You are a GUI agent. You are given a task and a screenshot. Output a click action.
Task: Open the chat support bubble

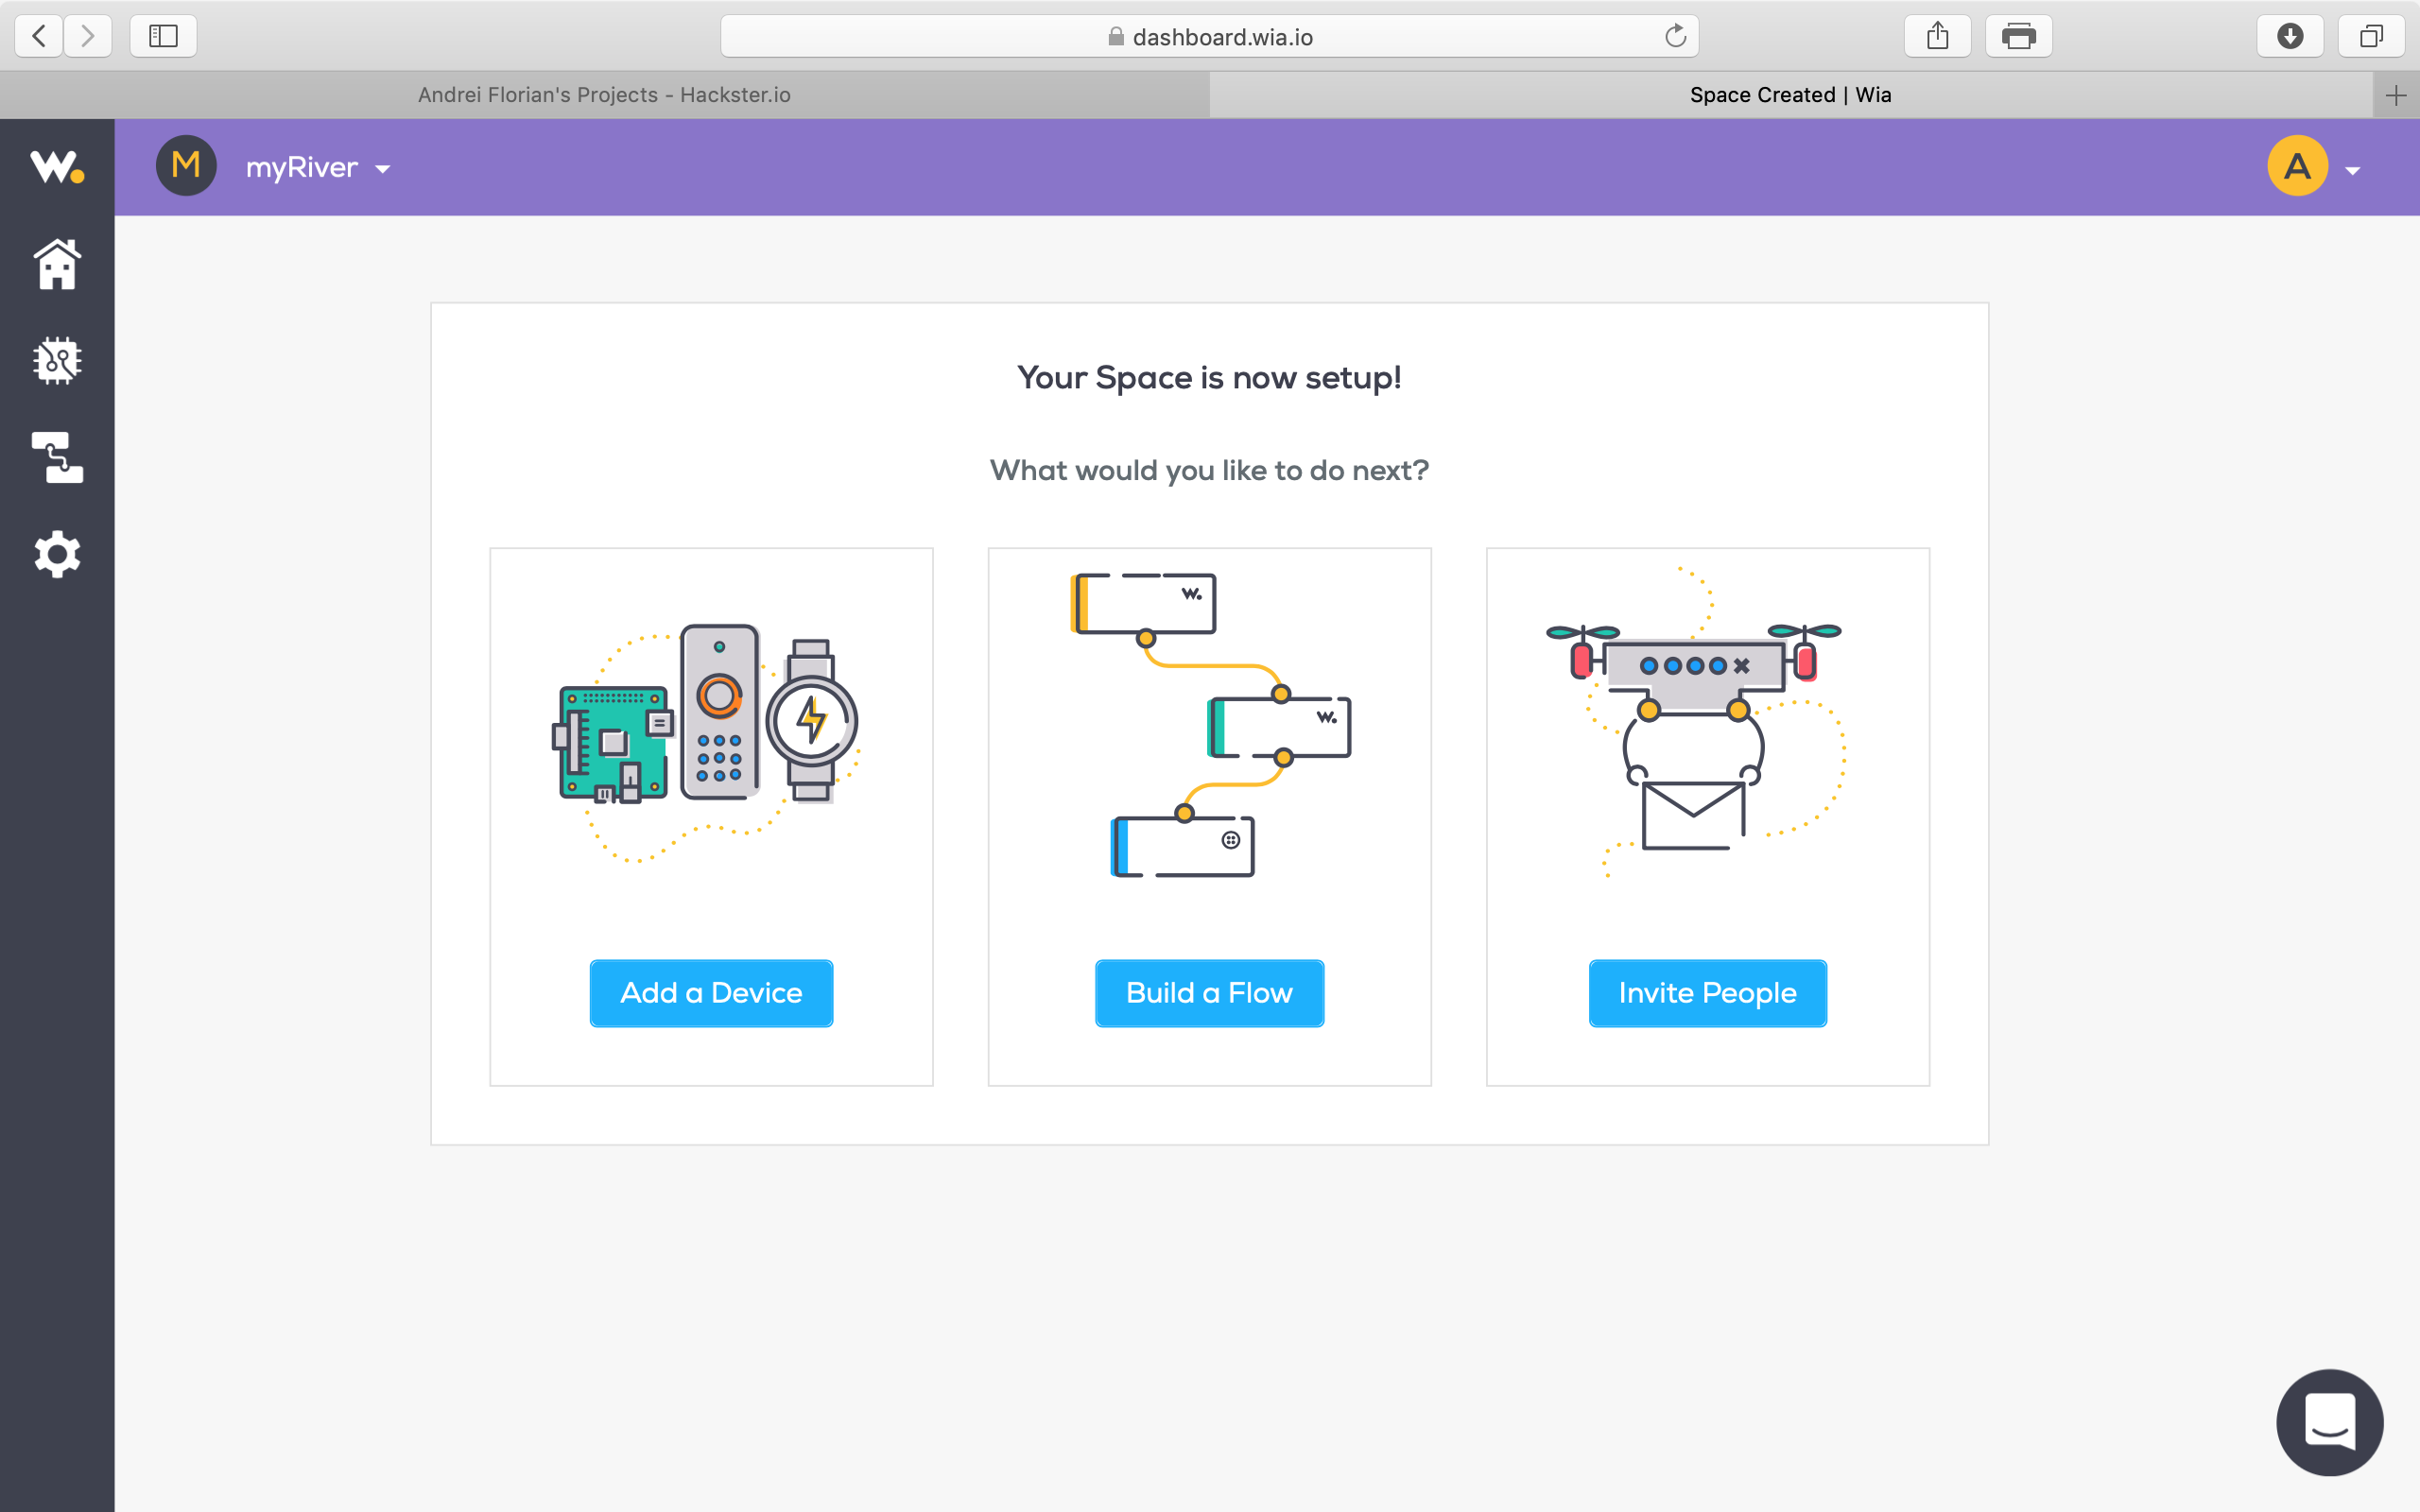(x=2329, y=1422)
